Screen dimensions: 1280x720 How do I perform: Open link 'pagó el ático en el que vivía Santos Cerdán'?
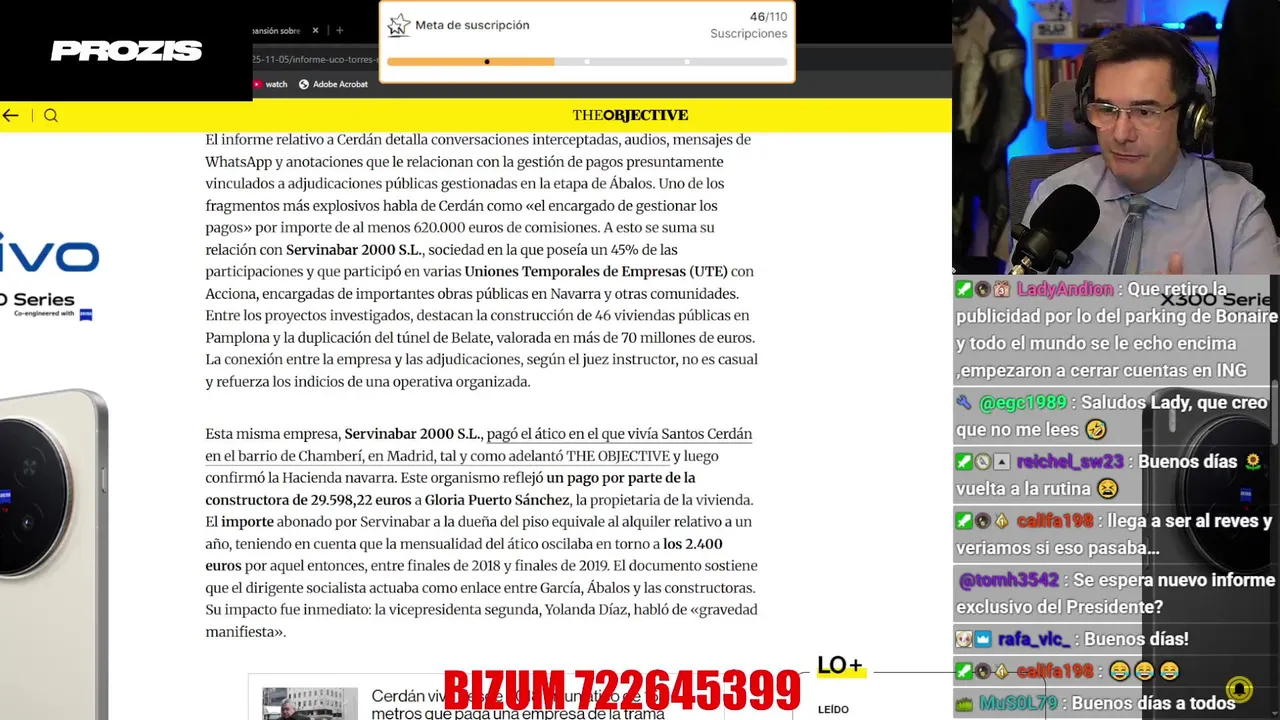(619, 434)
